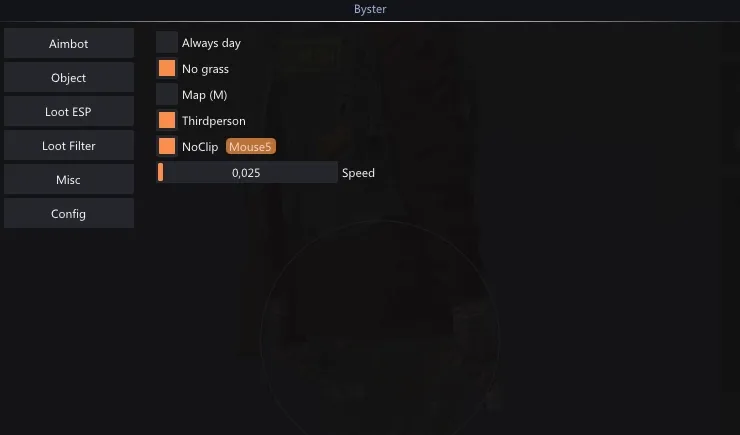Enable the Always day checkbox
This screenshot has width=740, height=435.
(167, 42)
